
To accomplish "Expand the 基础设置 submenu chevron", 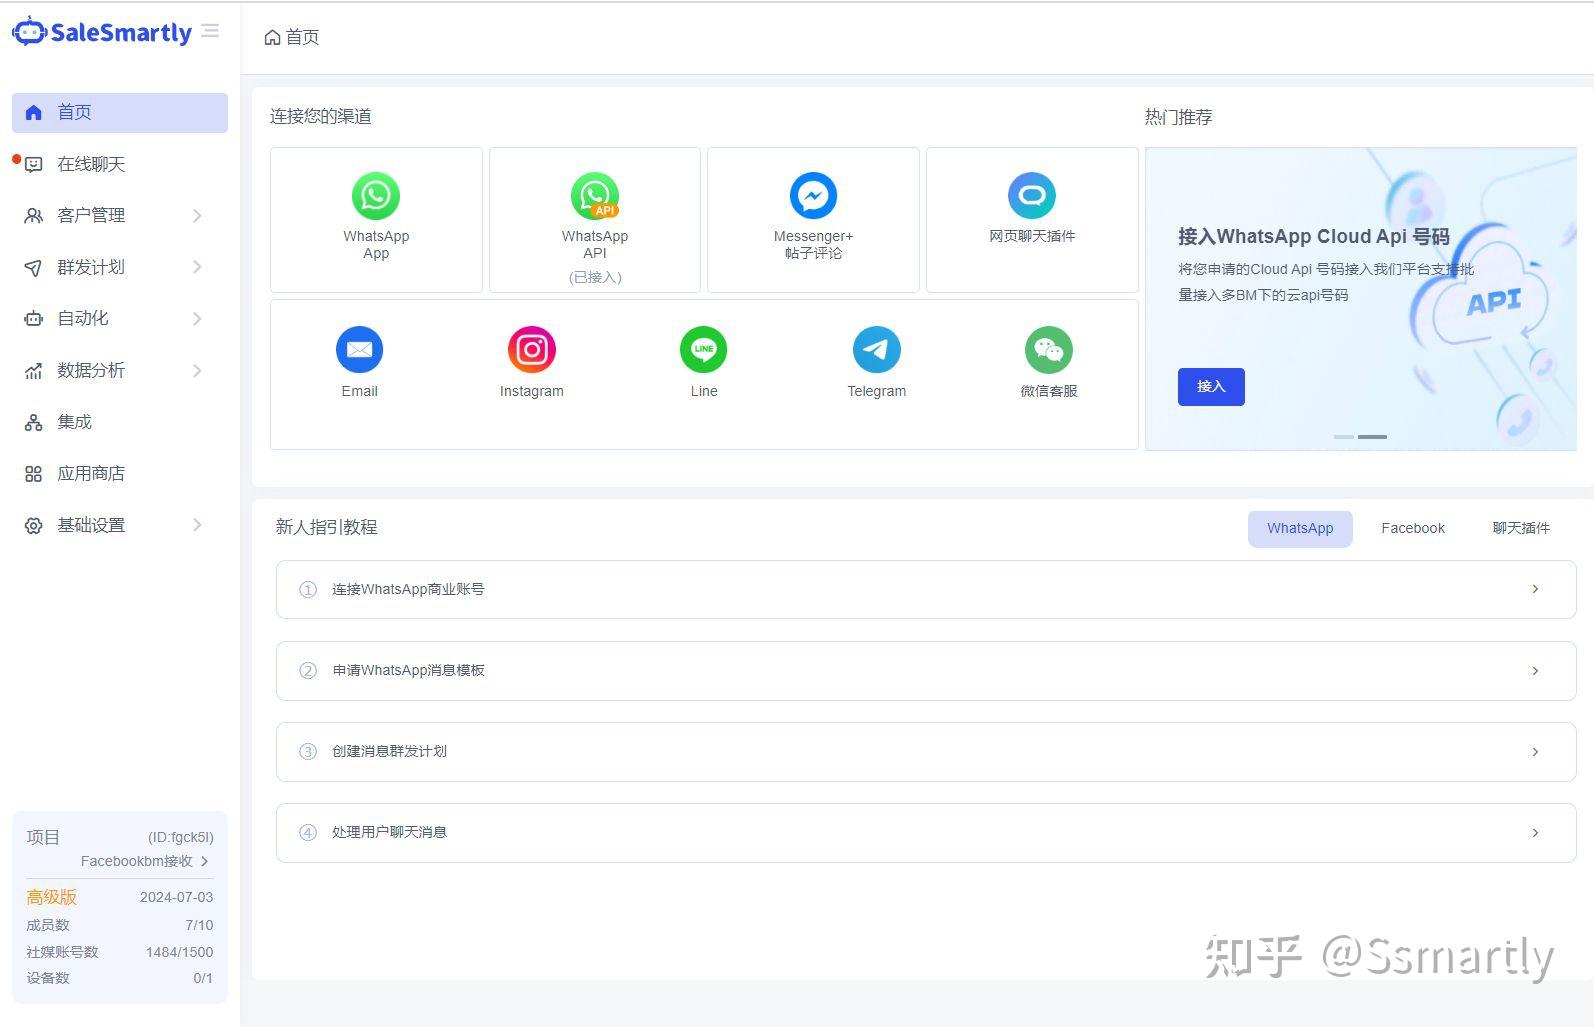I will click(x=197, y=525).
